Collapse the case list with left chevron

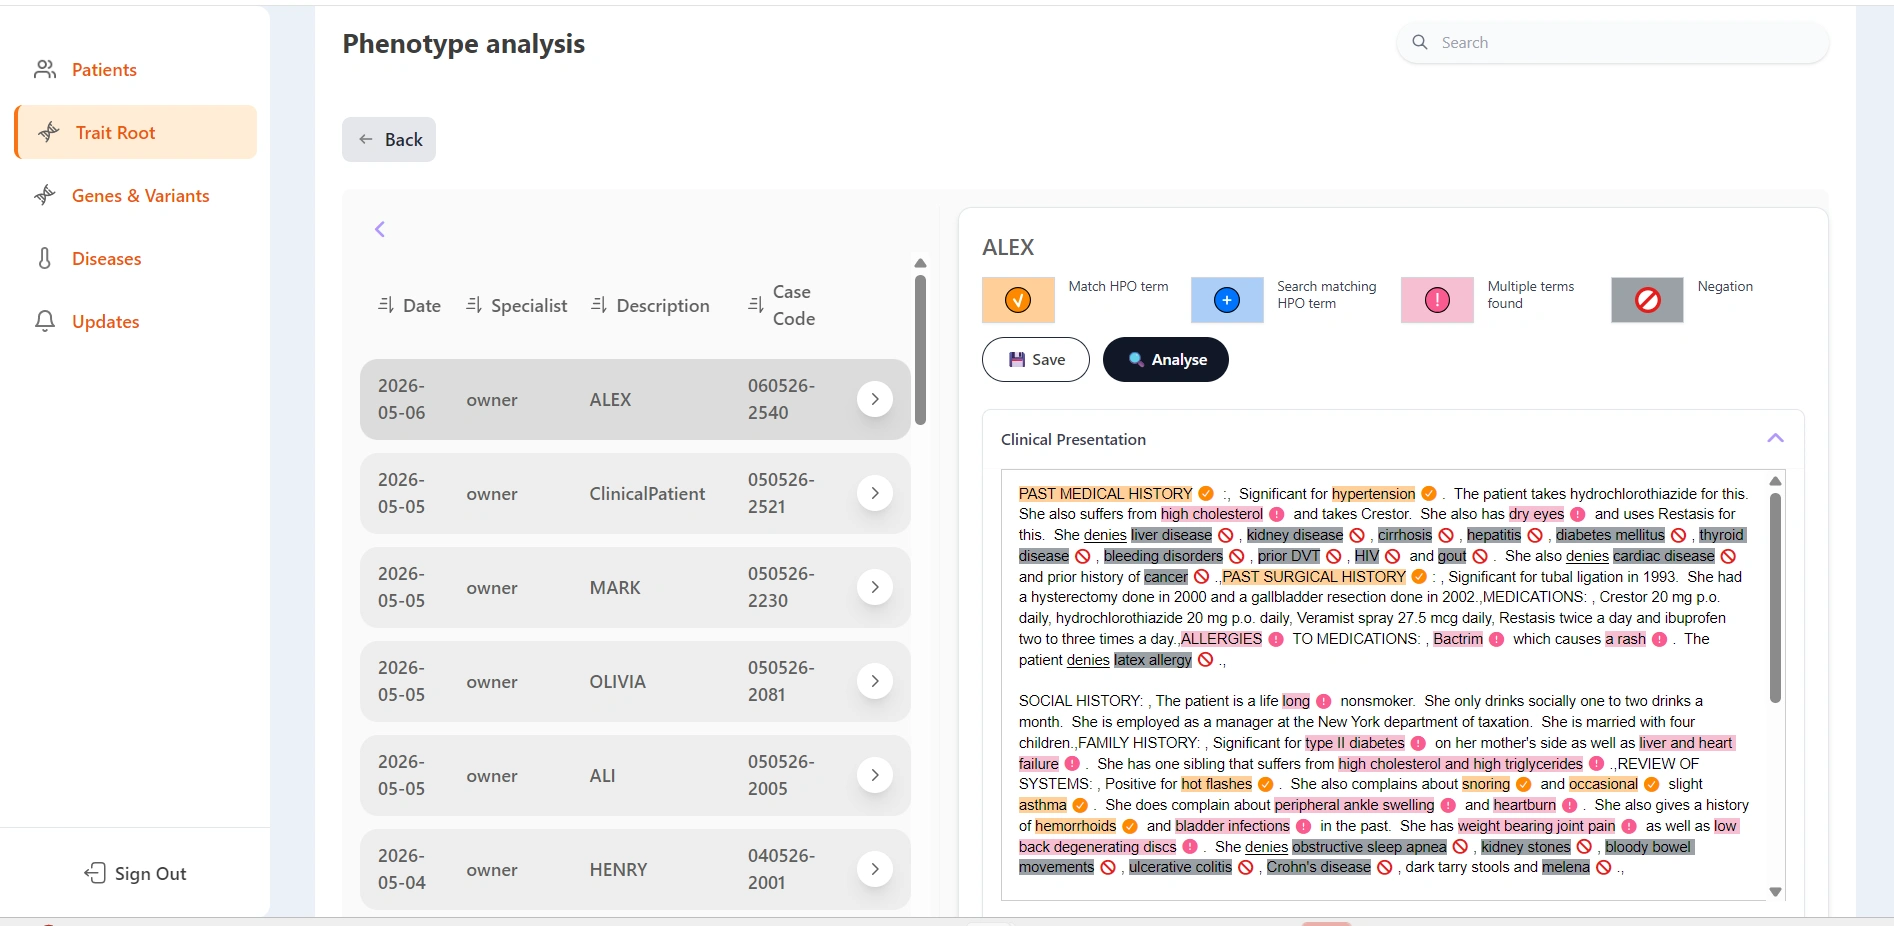(x=380, y=229)
